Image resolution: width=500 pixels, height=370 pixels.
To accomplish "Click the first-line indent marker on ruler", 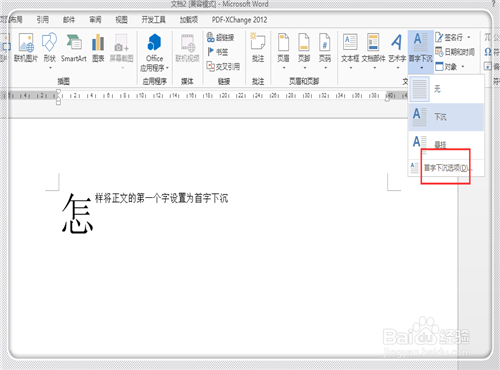I will [58, 91].
